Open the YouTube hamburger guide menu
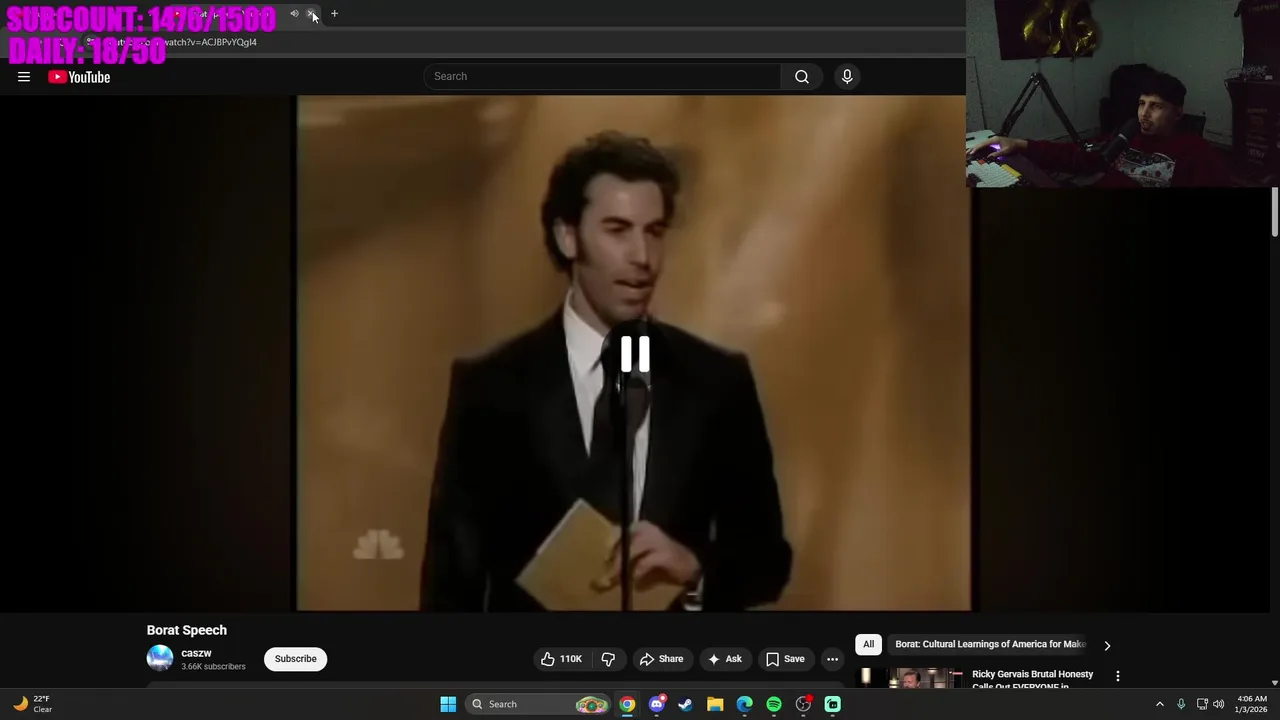This screenshot has height=720, width=1280. 24,77
